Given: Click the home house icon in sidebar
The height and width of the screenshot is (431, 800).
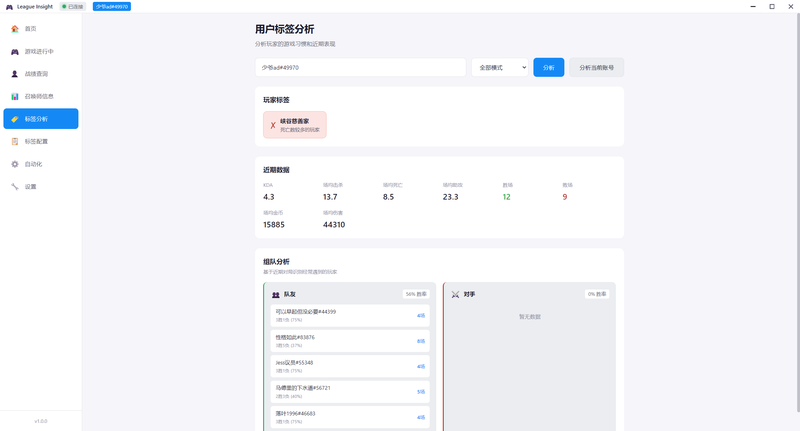Looking at the screenshot, I should (x=15, y=29).
